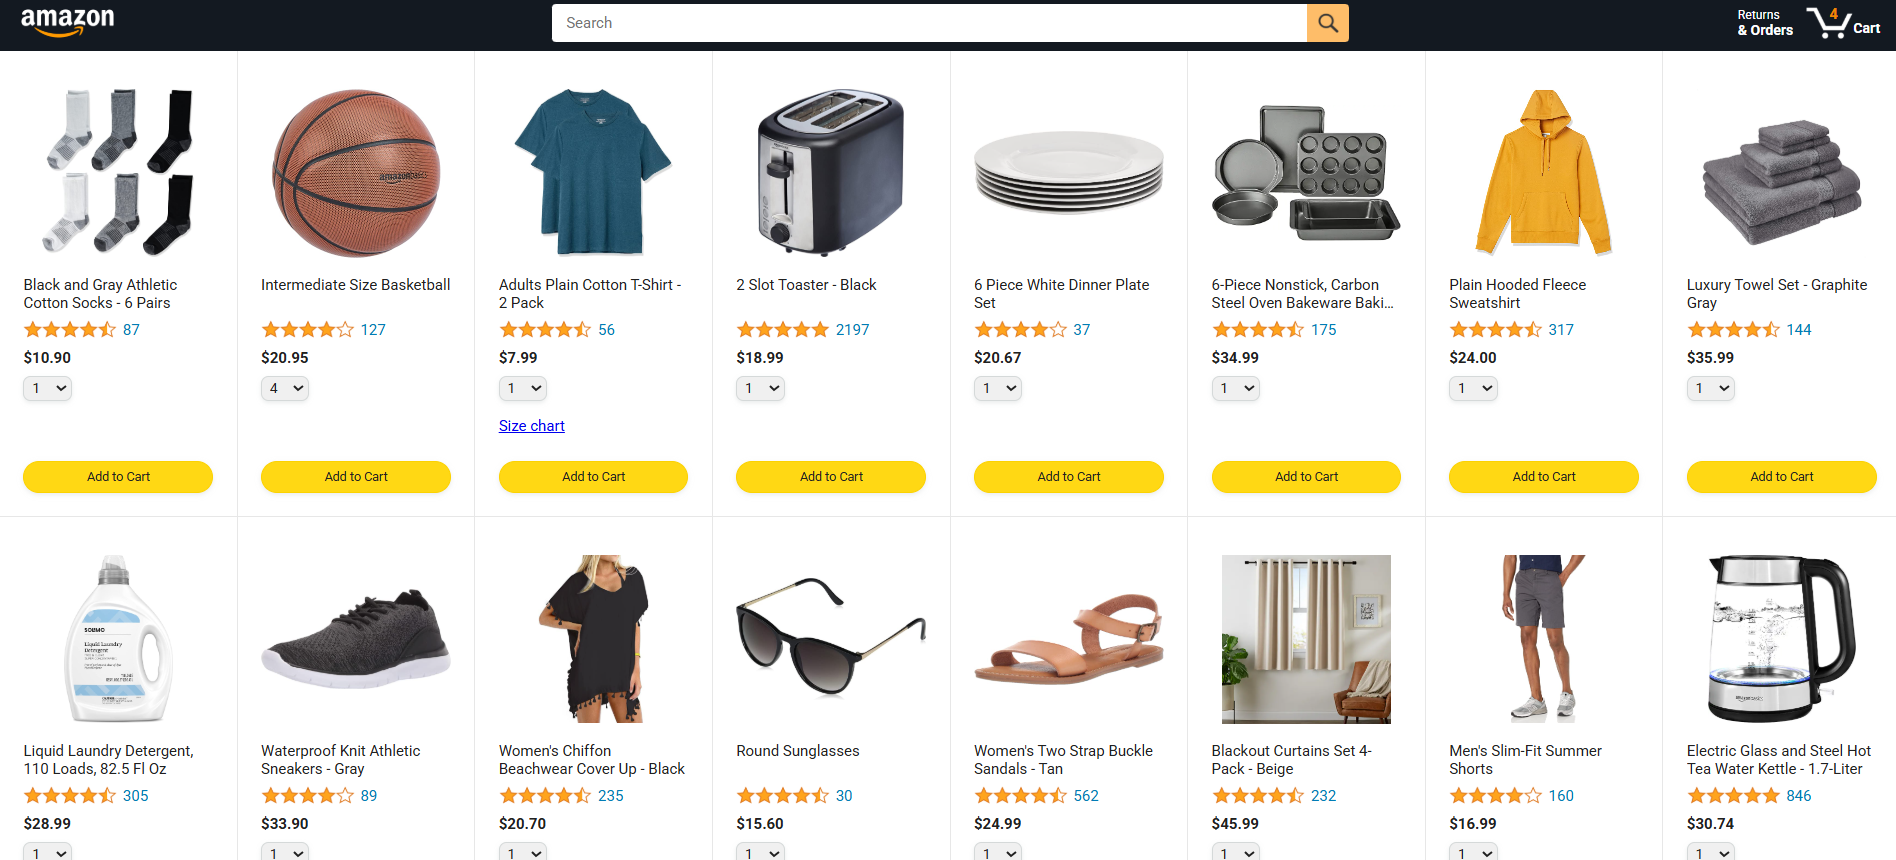Open quantity dropdown for Intermediate Size Basketball
Screen dimensions: 1896x860
(x=285, y=388)
